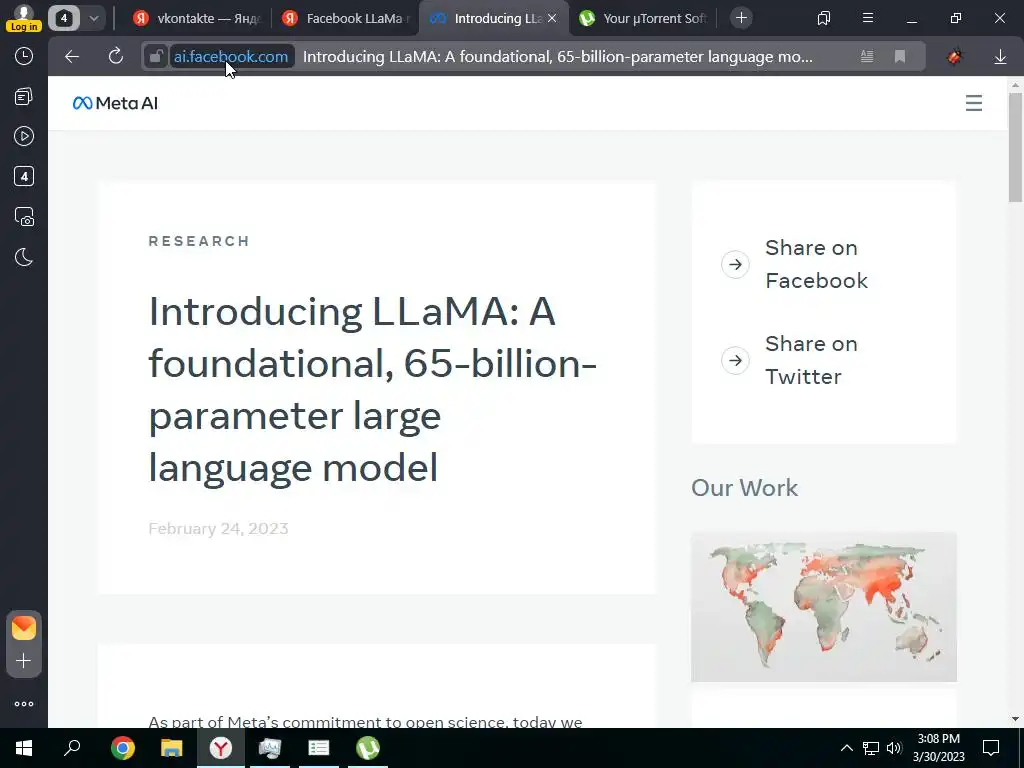Click the Log in profile avatar
1024x768 pixels.
pyautogui.click(x=24, y=18)
